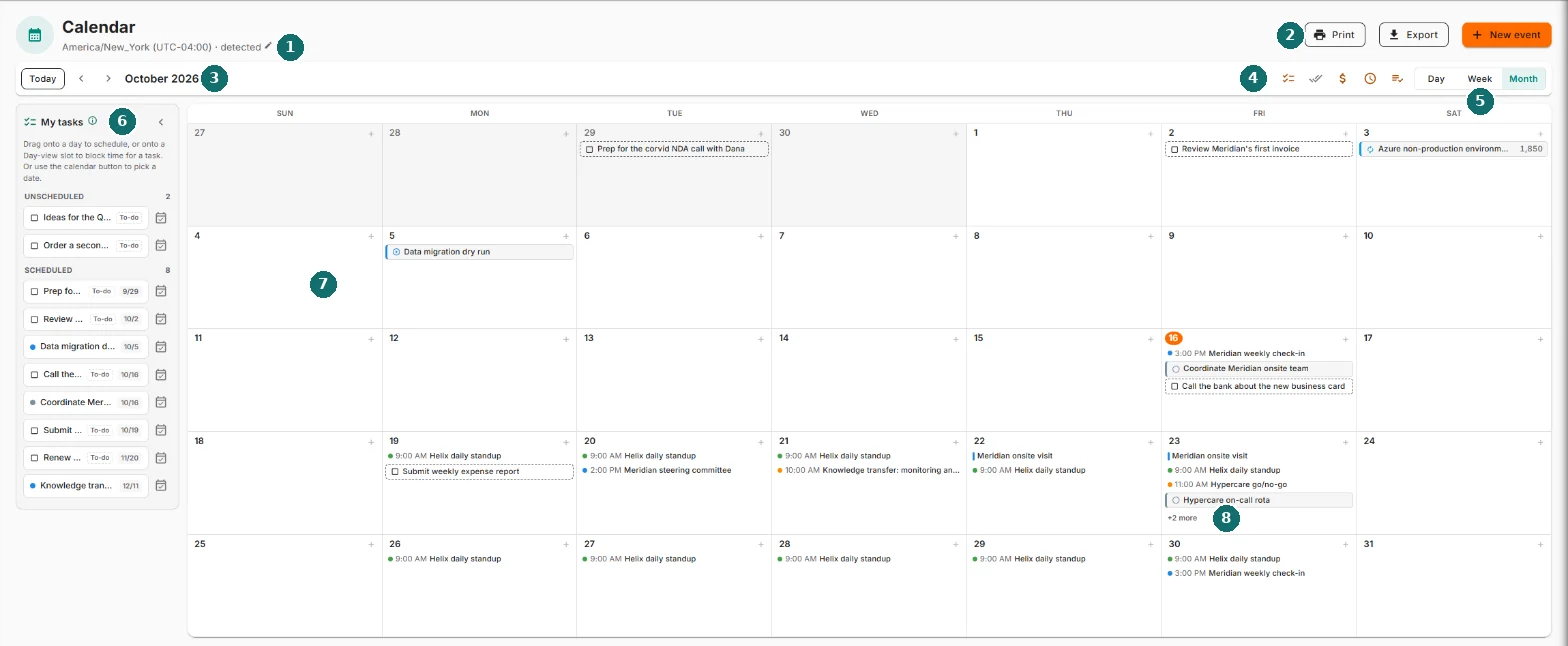Tick 'Review Meridian's first invoice' on calendar
Image resolution: width=1568 pixels, height=646 pixels.
click(x=1174, y=149)
